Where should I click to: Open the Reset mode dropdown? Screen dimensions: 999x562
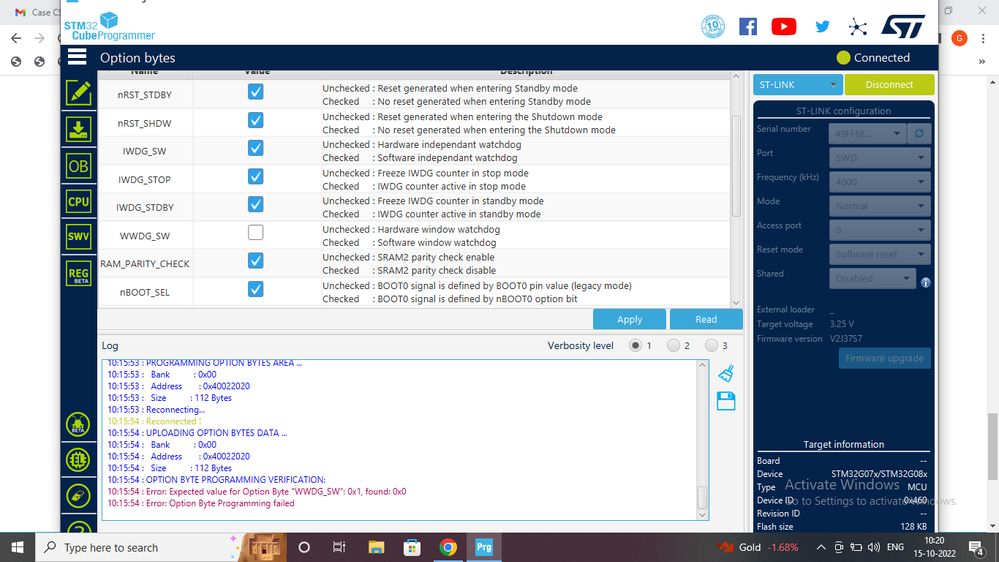click(x=879, y=254)
